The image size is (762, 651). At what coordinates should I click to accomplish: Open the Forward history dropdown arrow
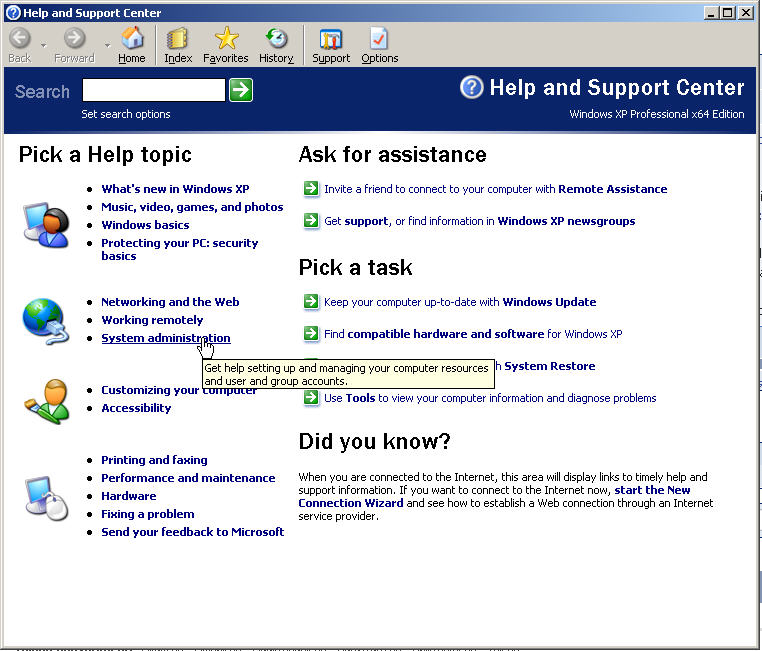click(x=107, y=45)
